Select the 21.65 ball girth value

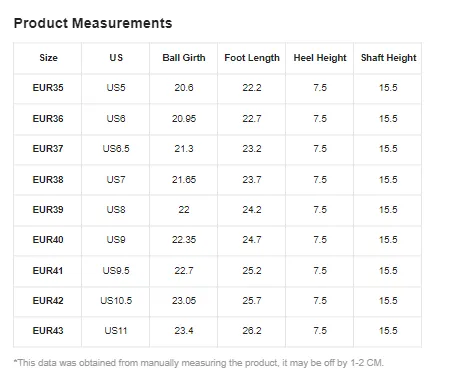pyautogui.click(x=184, y=180)
